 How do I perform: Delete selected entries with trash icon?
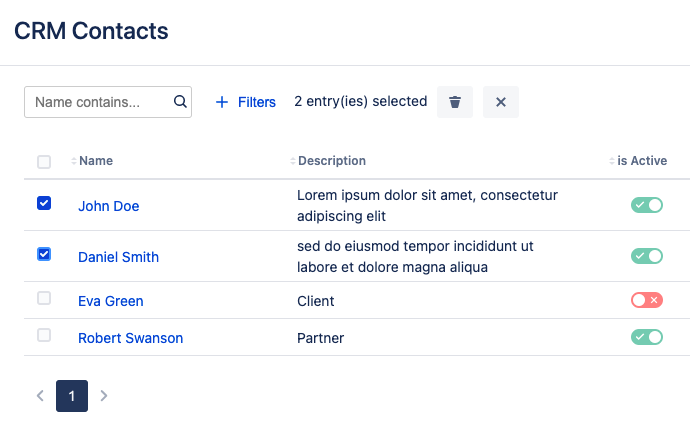click(455, 102)
